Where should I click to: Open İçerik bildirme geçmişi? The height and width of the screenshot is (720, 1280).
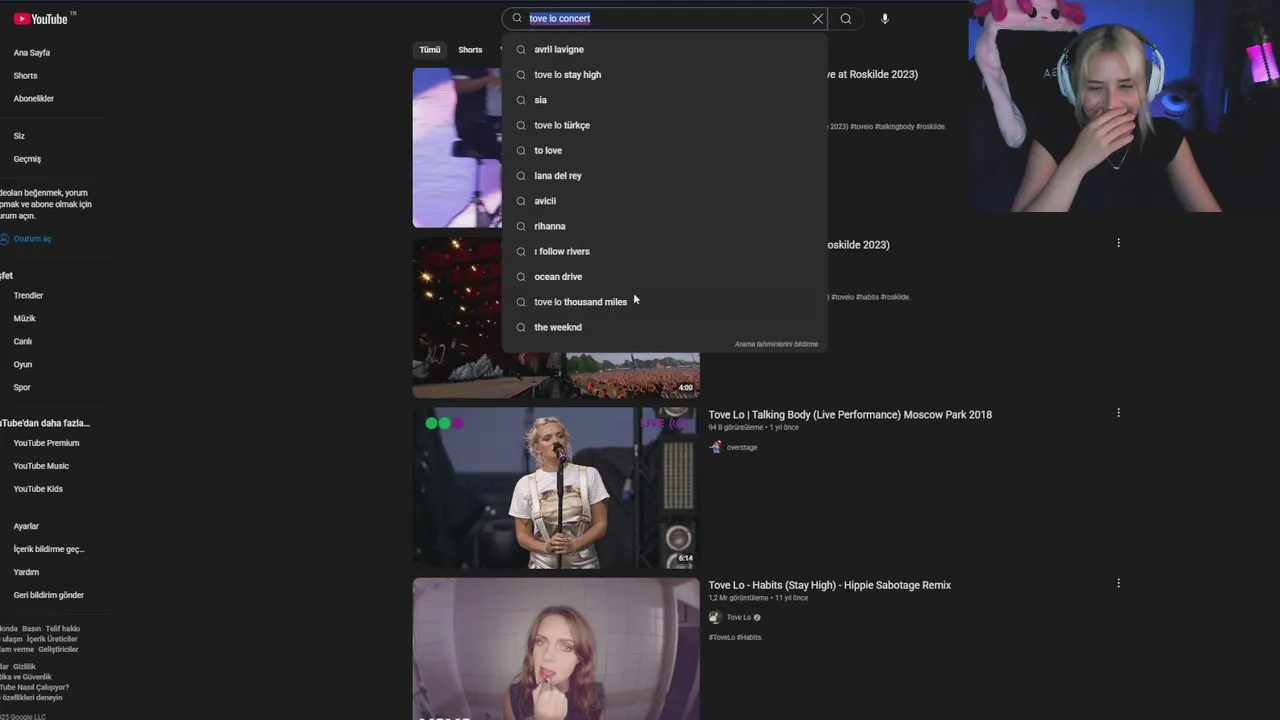point(49,550)
